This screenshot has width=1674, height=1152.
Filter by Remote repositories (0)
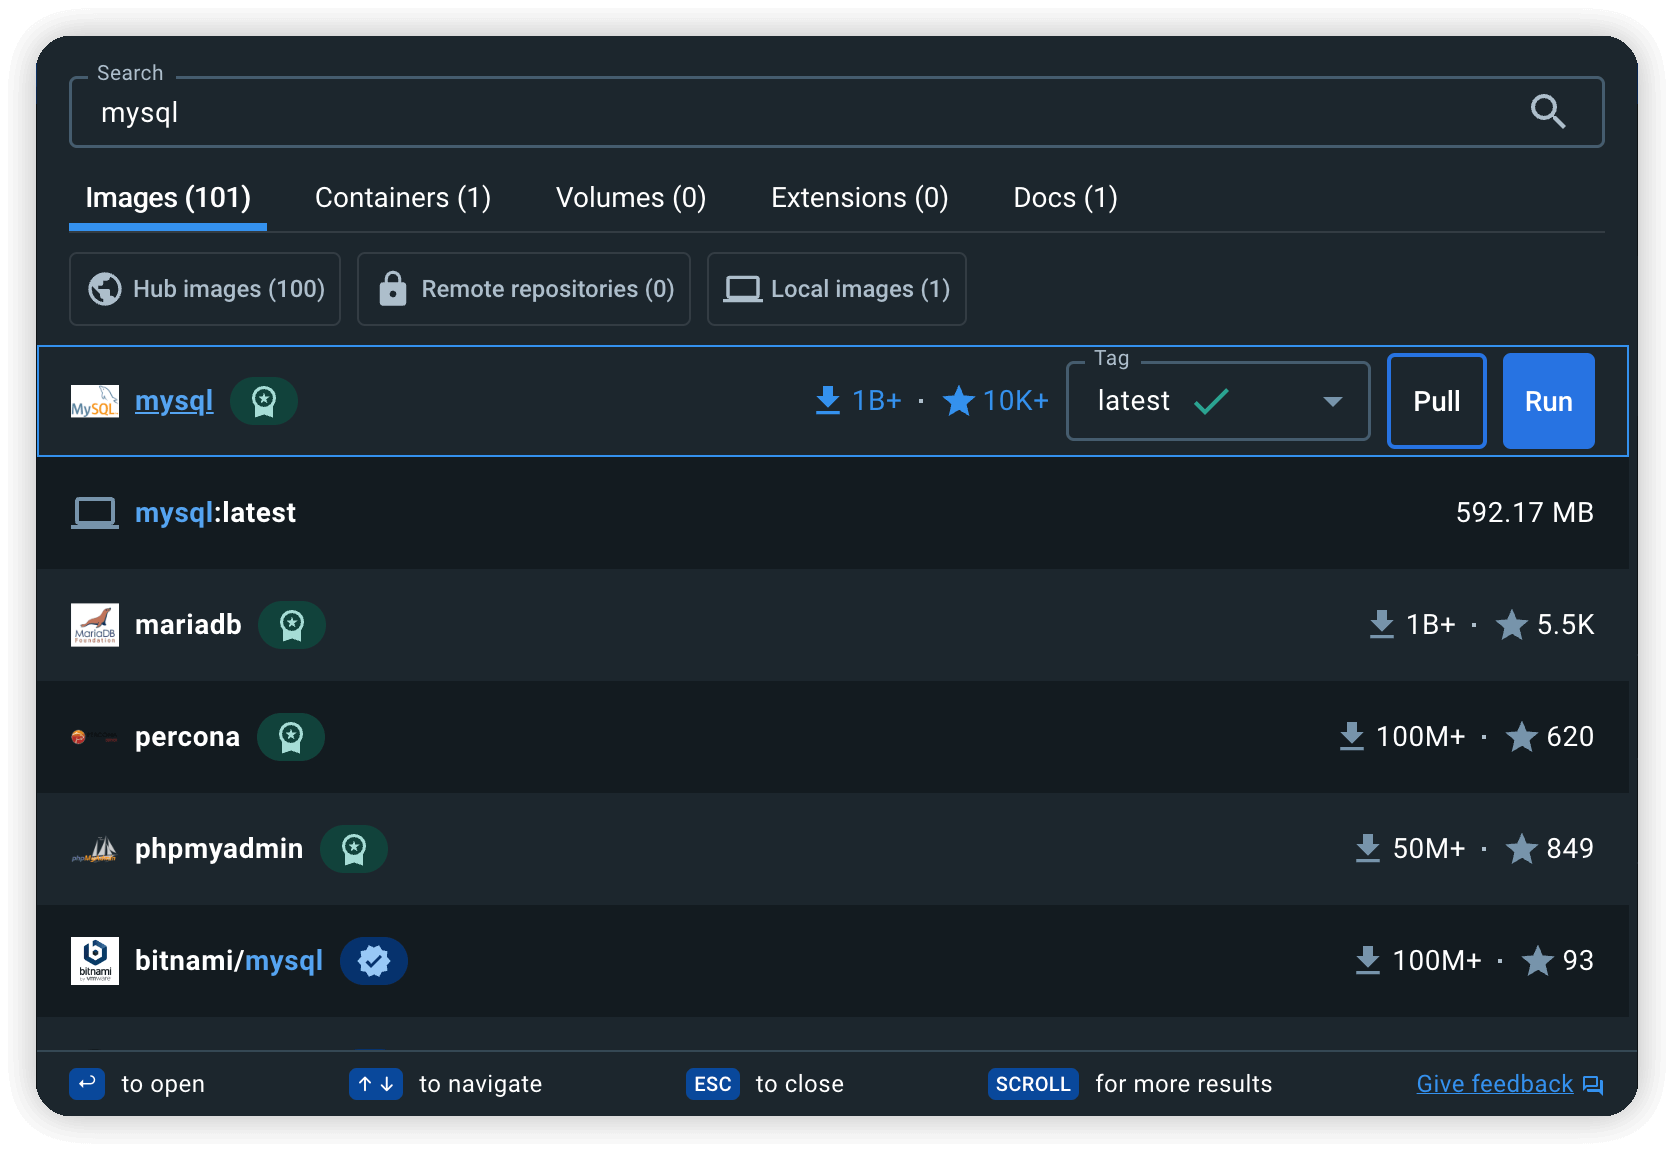pos(524,289)
